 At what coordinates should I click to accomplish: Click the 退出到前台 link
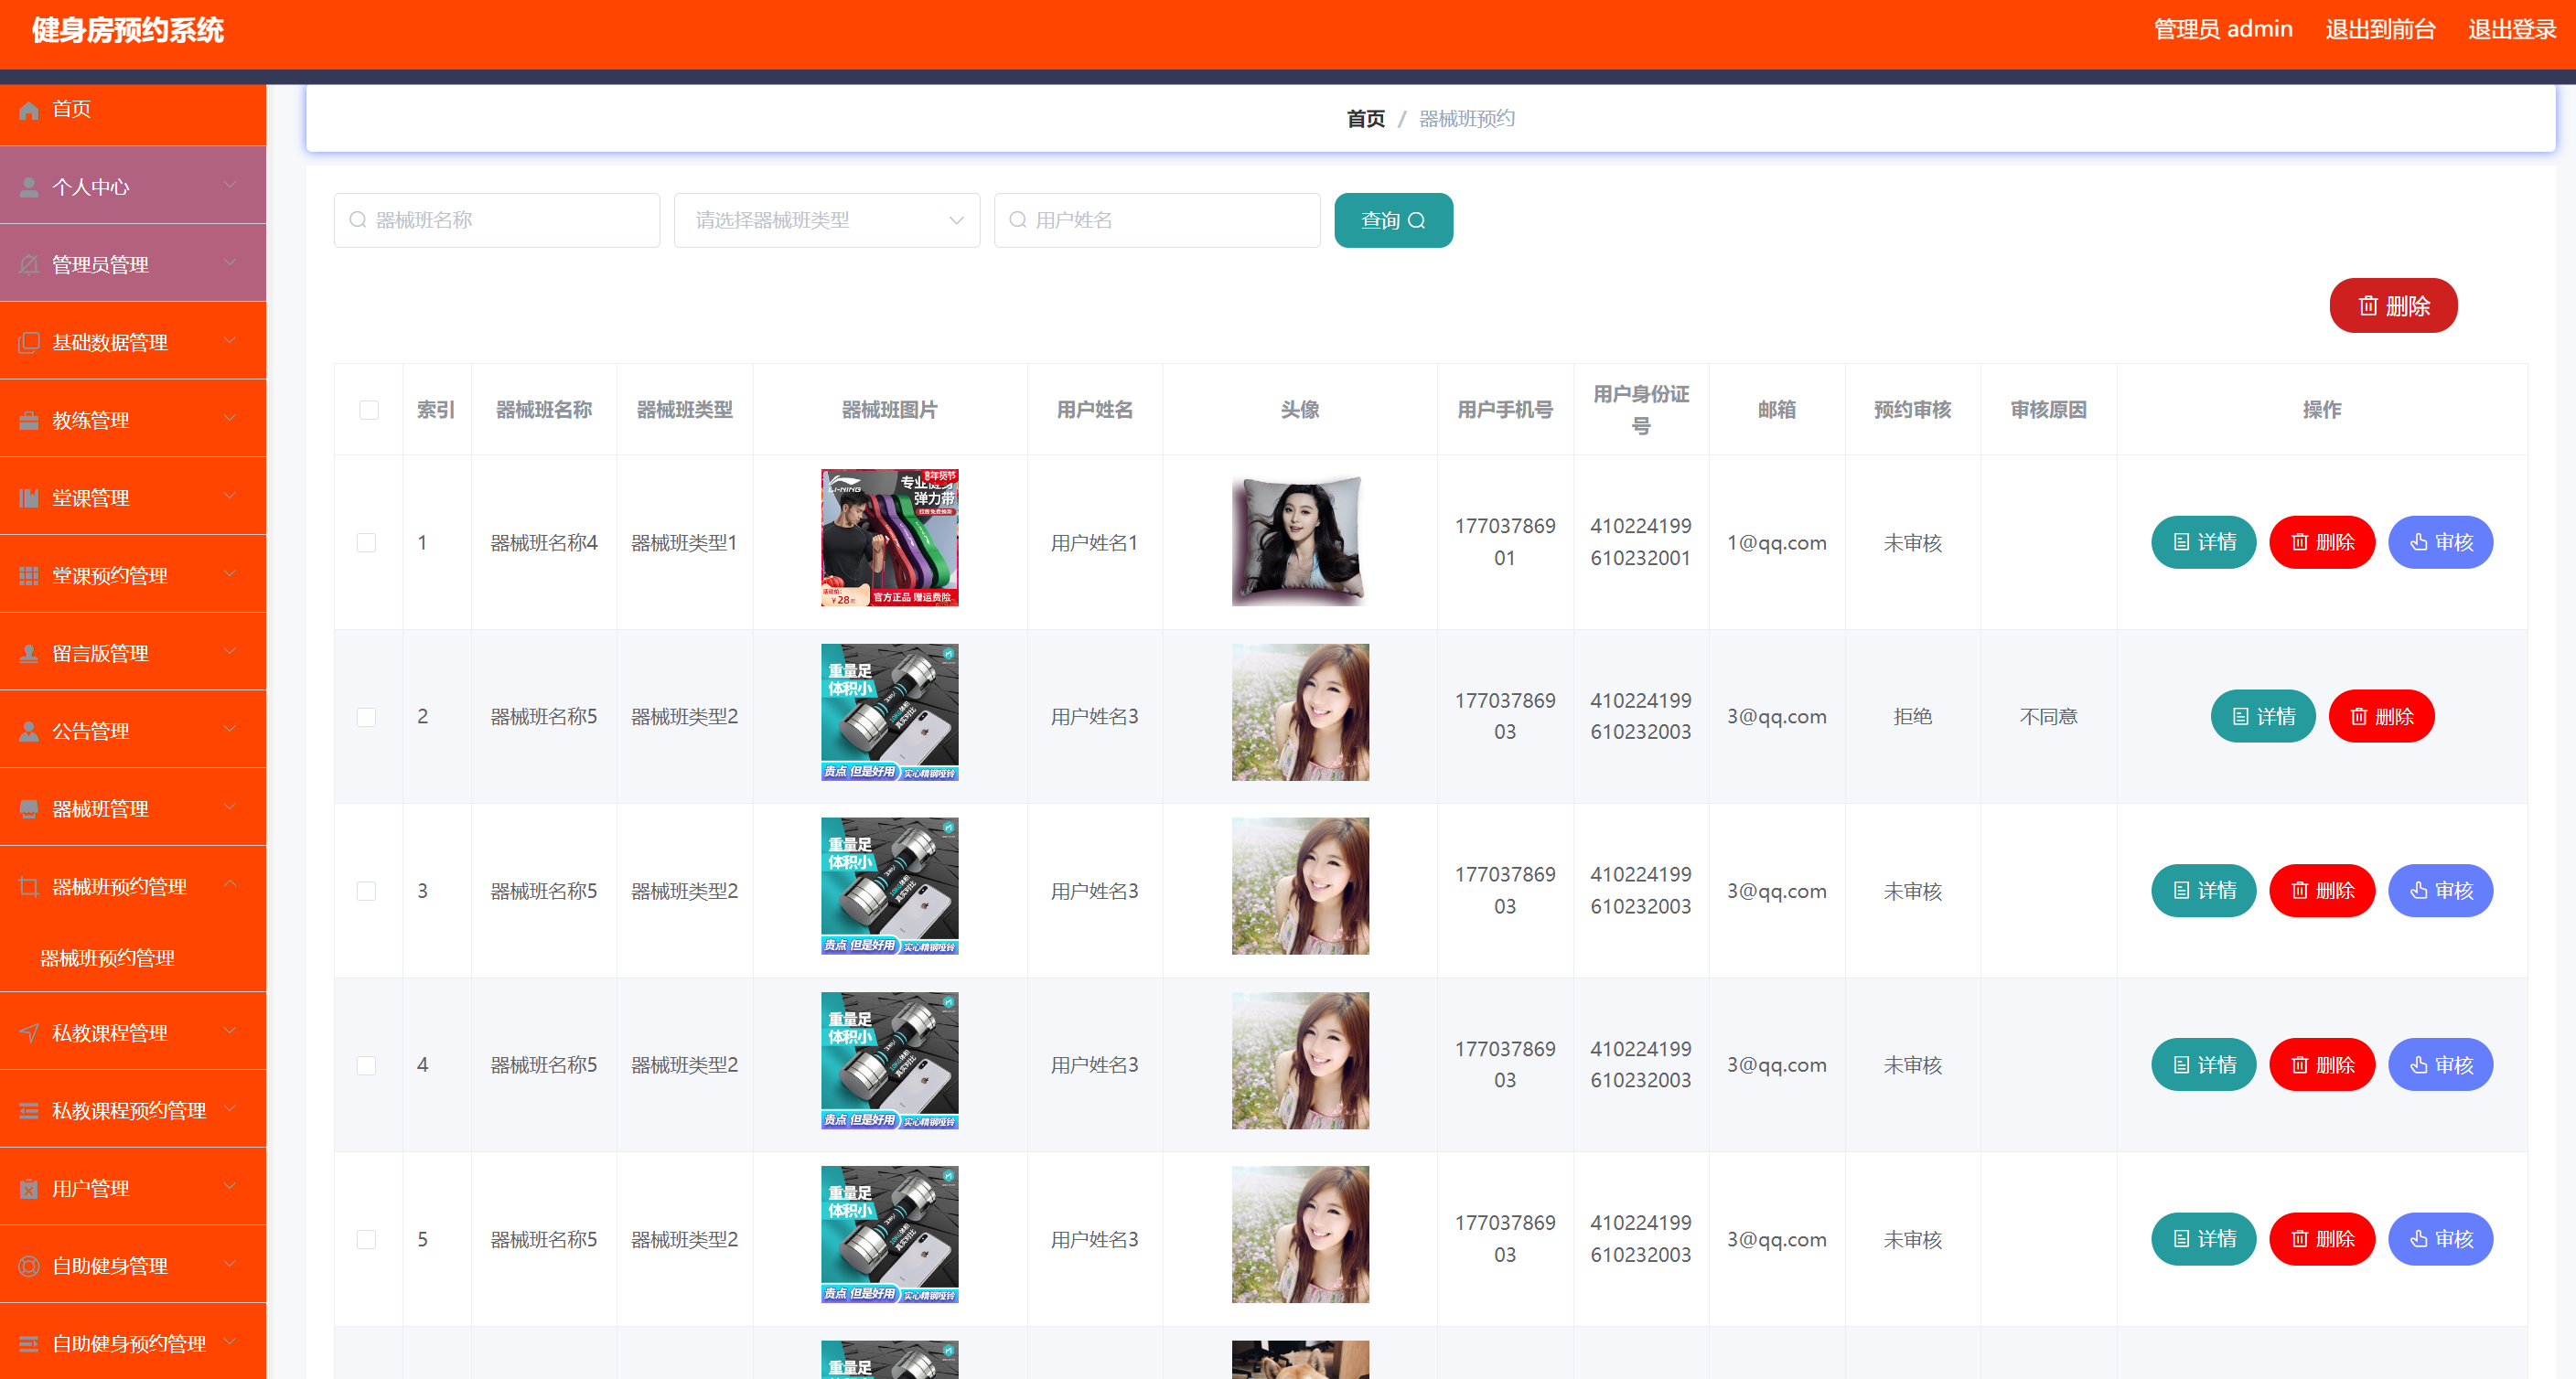[2380, 30]
